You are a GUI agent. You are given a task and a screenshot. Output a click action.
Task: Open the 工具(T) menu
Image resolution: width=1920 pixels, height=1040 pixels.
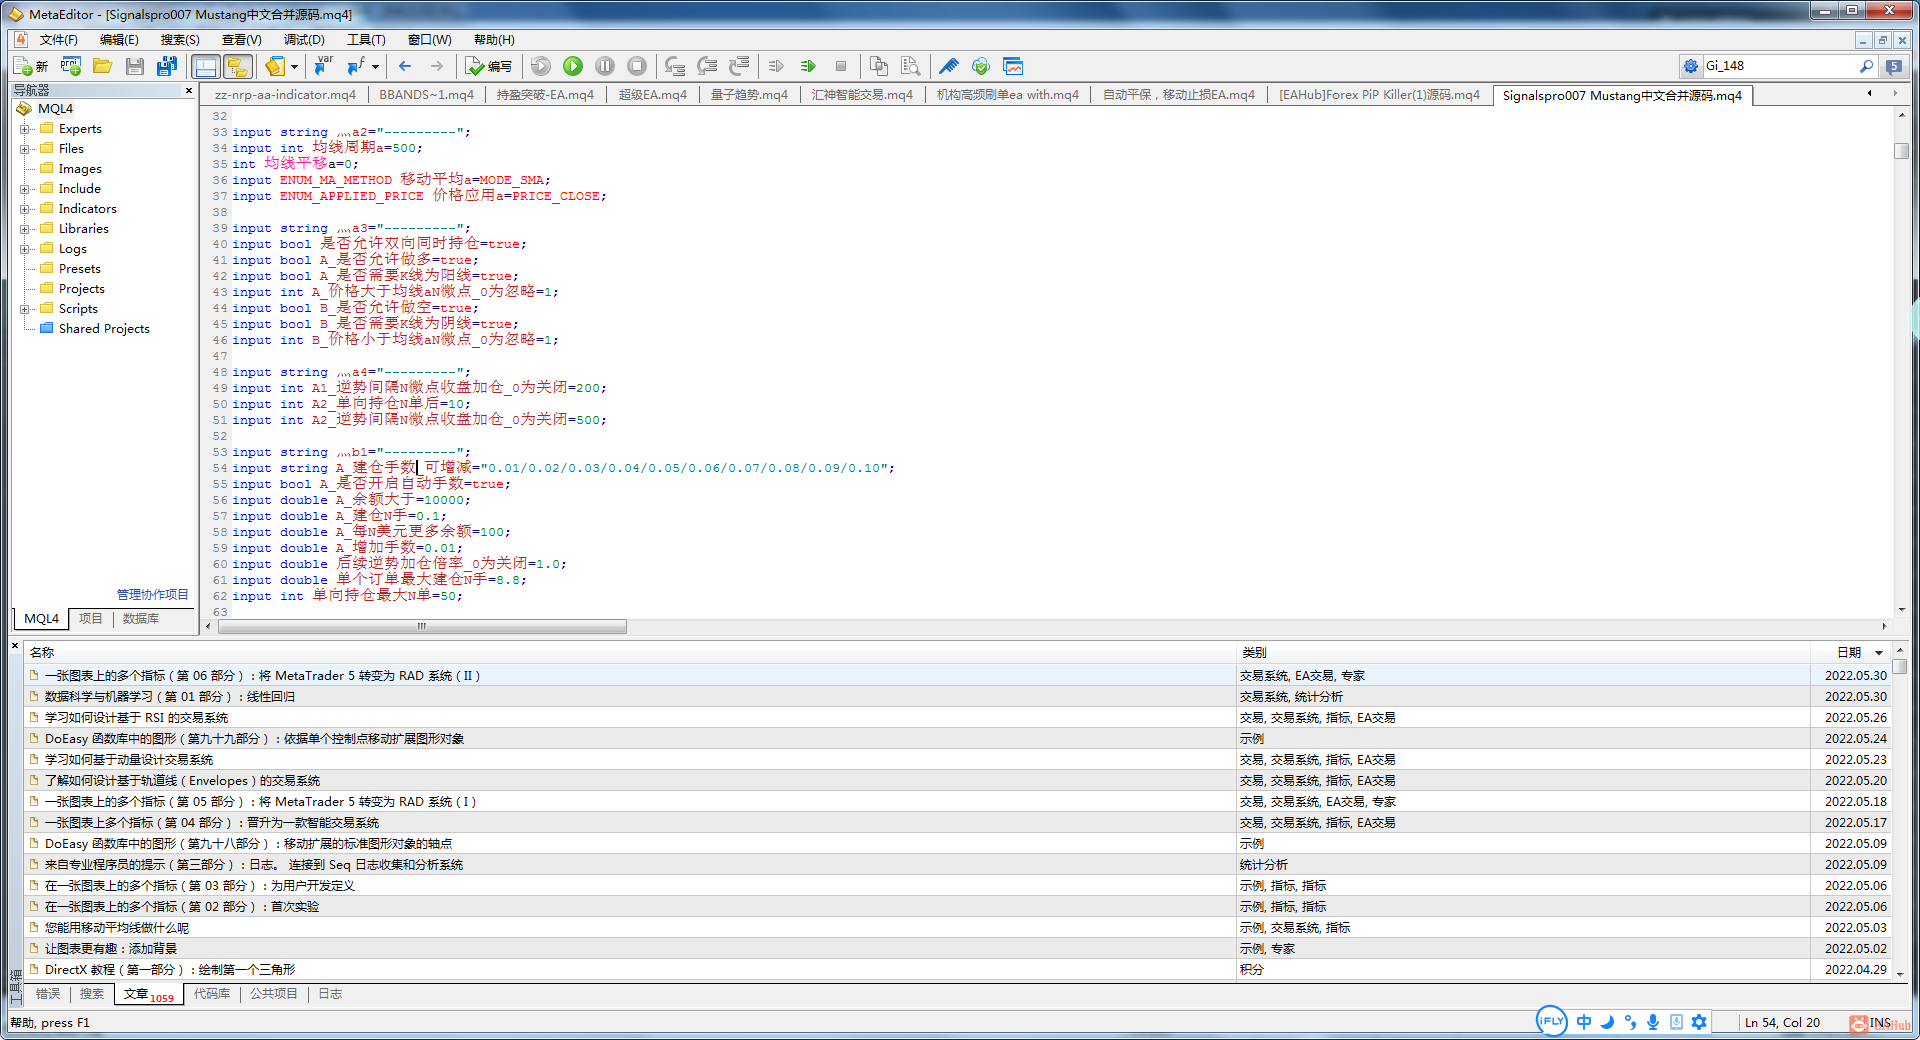click(366, 40)
